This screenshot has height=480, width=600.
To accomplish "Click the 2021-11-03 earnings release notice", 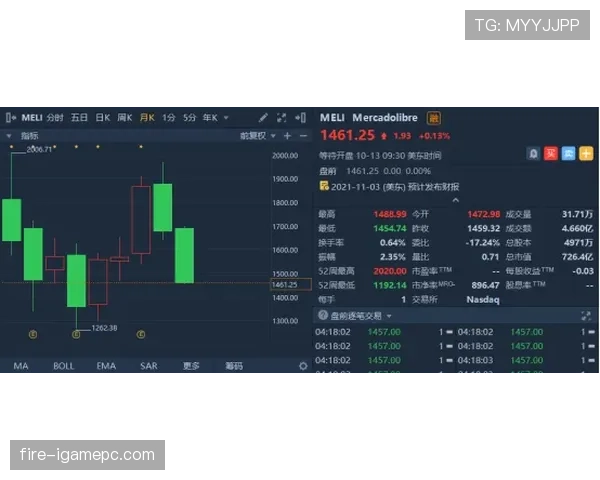I will tap(395, 187).
